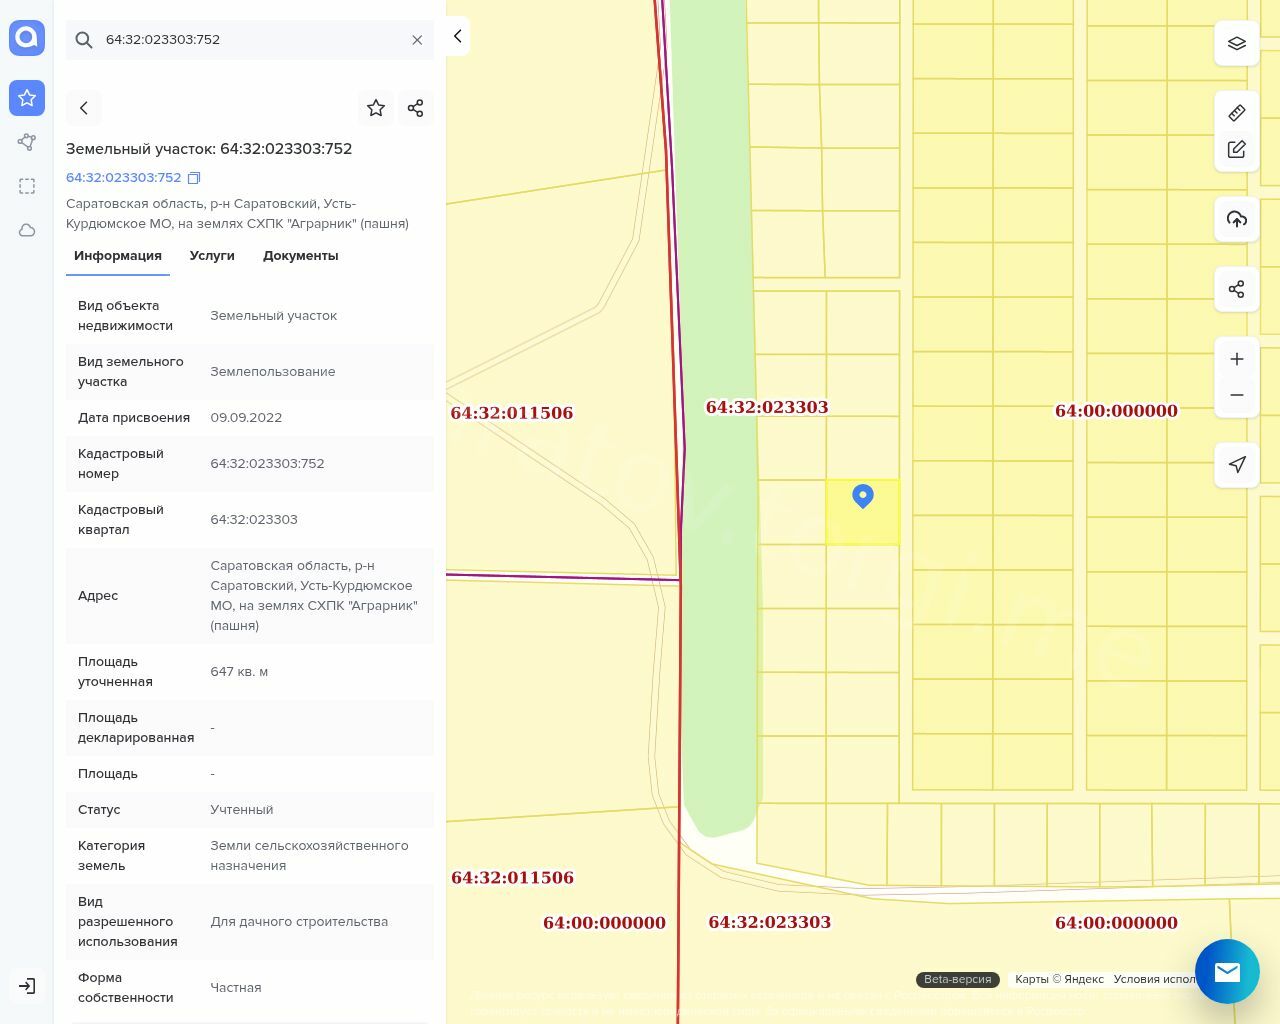Image resolution: width=1280 pixels, height=1024 pixels.
Task: Share this land plot card
Action: tap(416, 108)
